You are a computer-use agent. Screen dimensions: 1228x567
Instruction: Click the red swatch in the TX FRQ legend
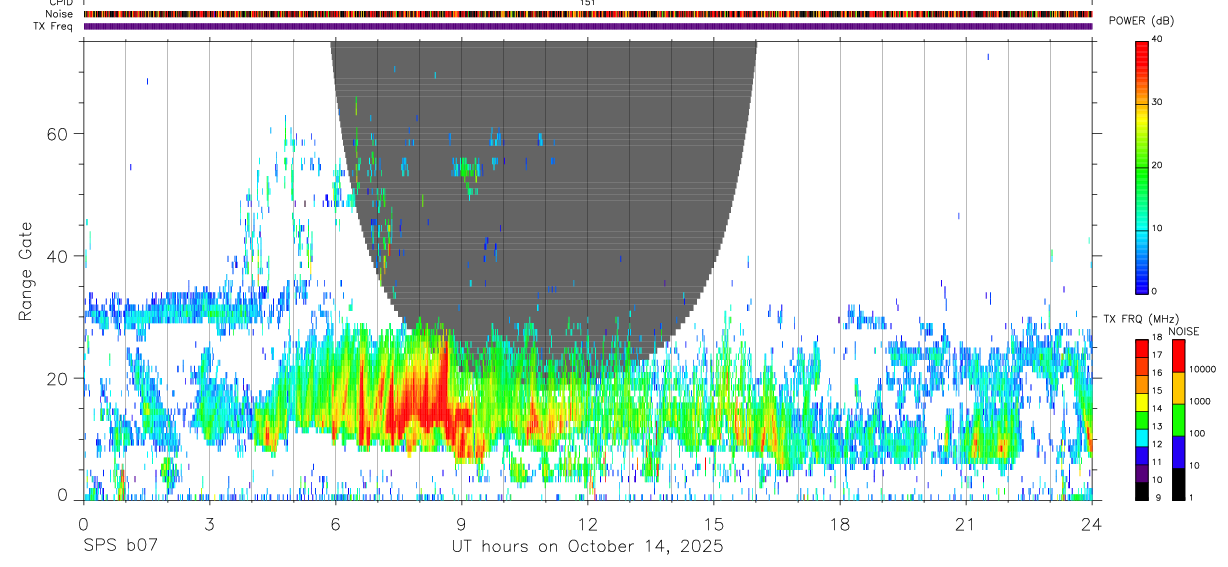tap(1141, 348)
